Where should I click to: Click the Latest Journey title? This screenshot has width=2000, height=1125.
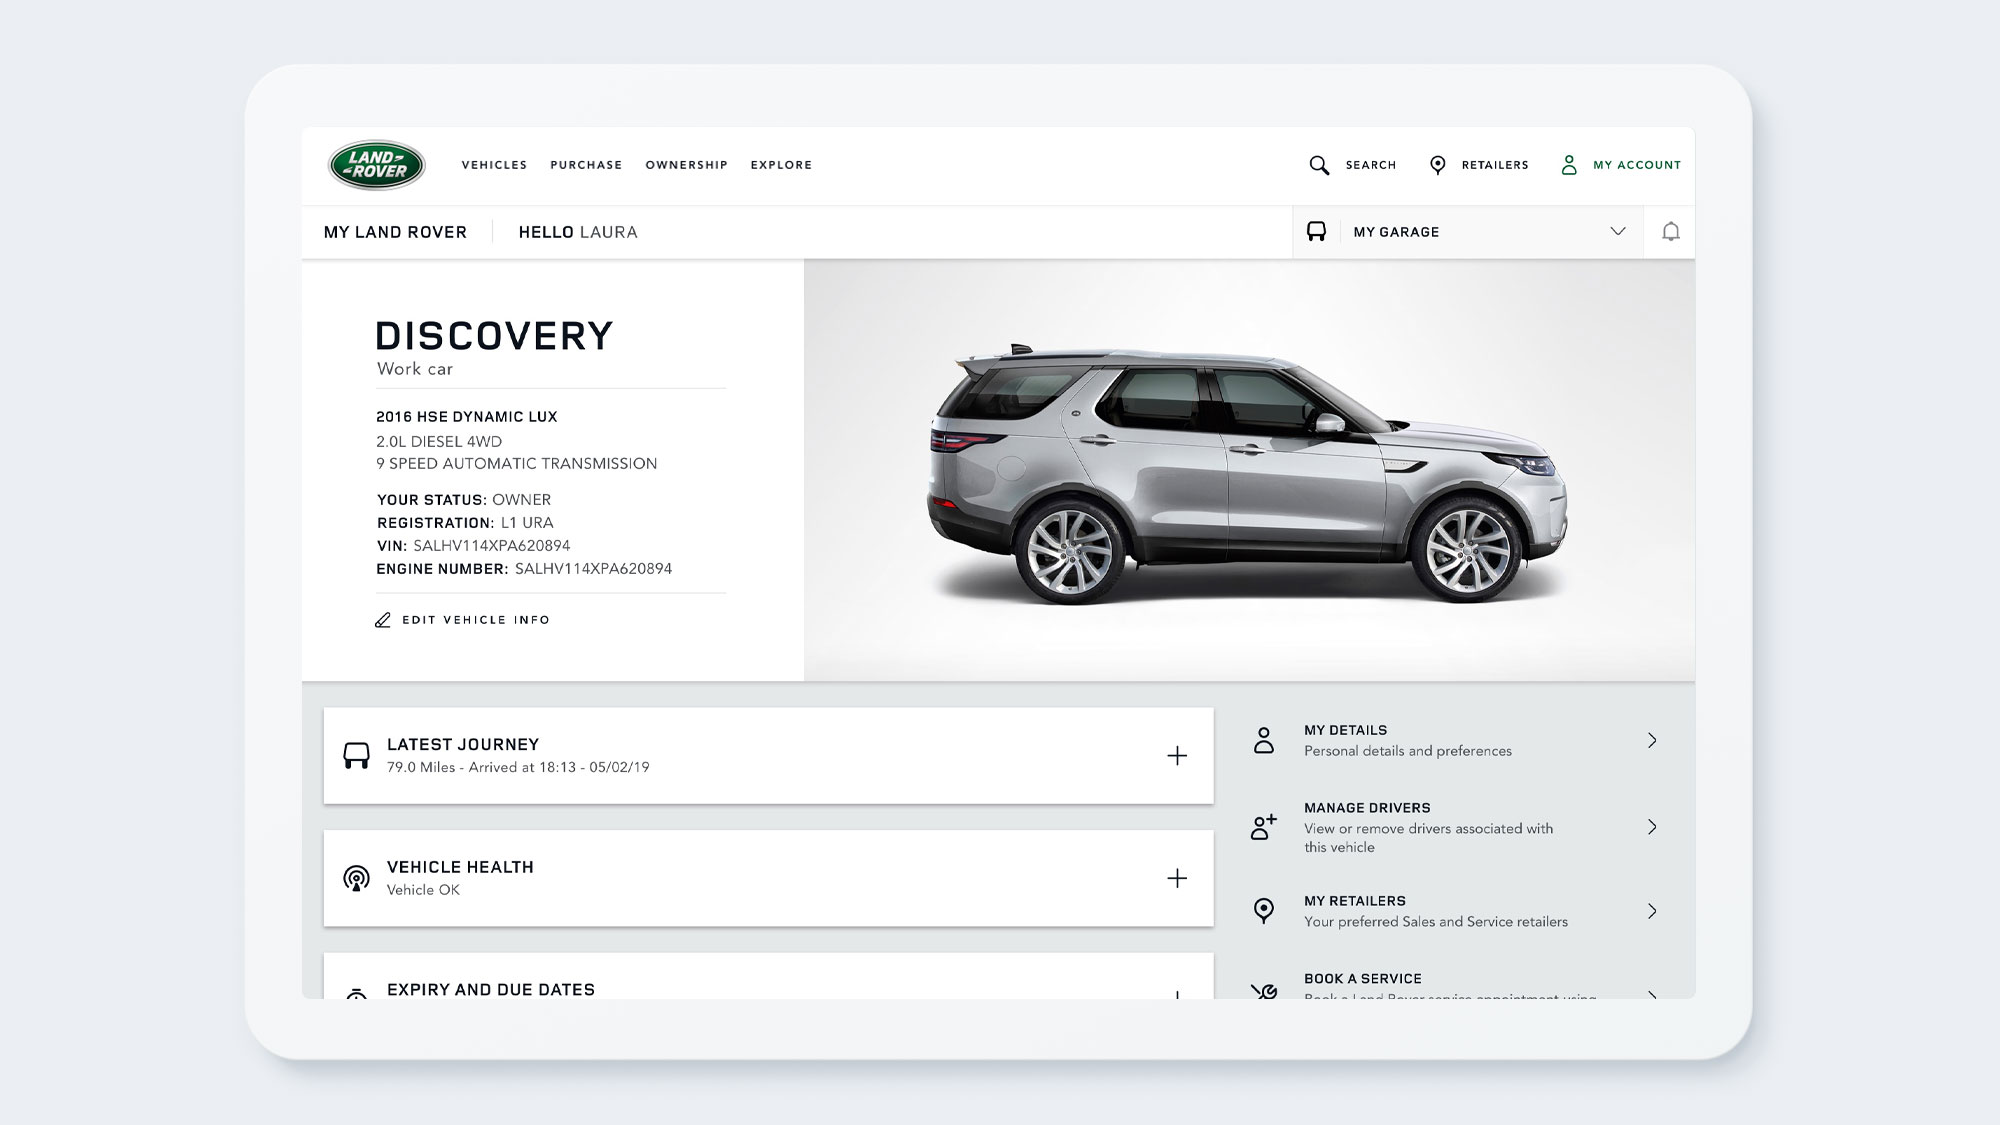[463, 745]
